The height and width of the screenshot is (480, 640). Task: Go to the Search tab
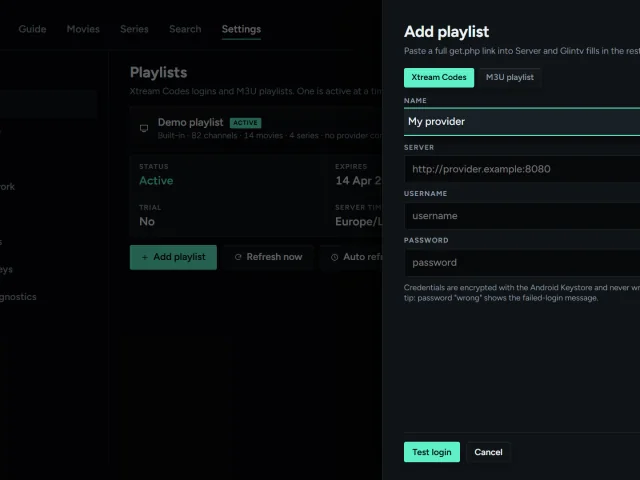point(185,29)
